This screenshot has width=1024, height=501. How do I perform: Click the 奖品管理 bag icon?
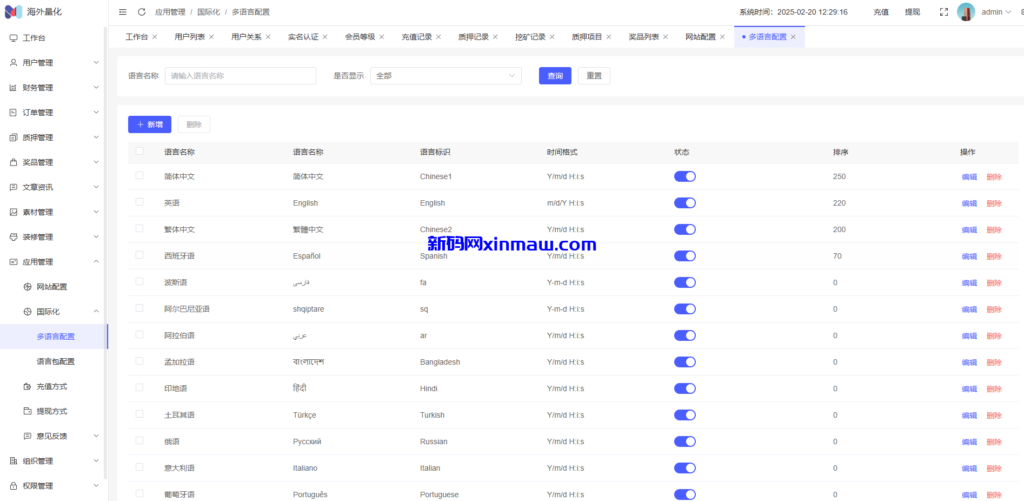click(x=13, y=162)
